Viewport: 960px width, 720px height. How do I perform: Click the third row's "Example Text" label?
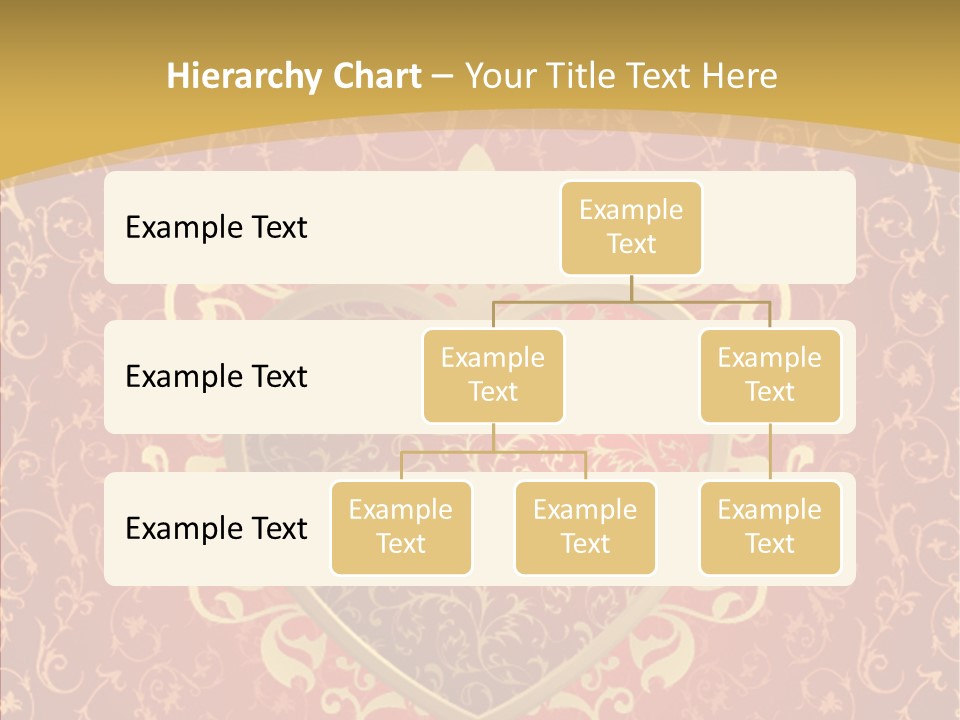tap(216, 528)
